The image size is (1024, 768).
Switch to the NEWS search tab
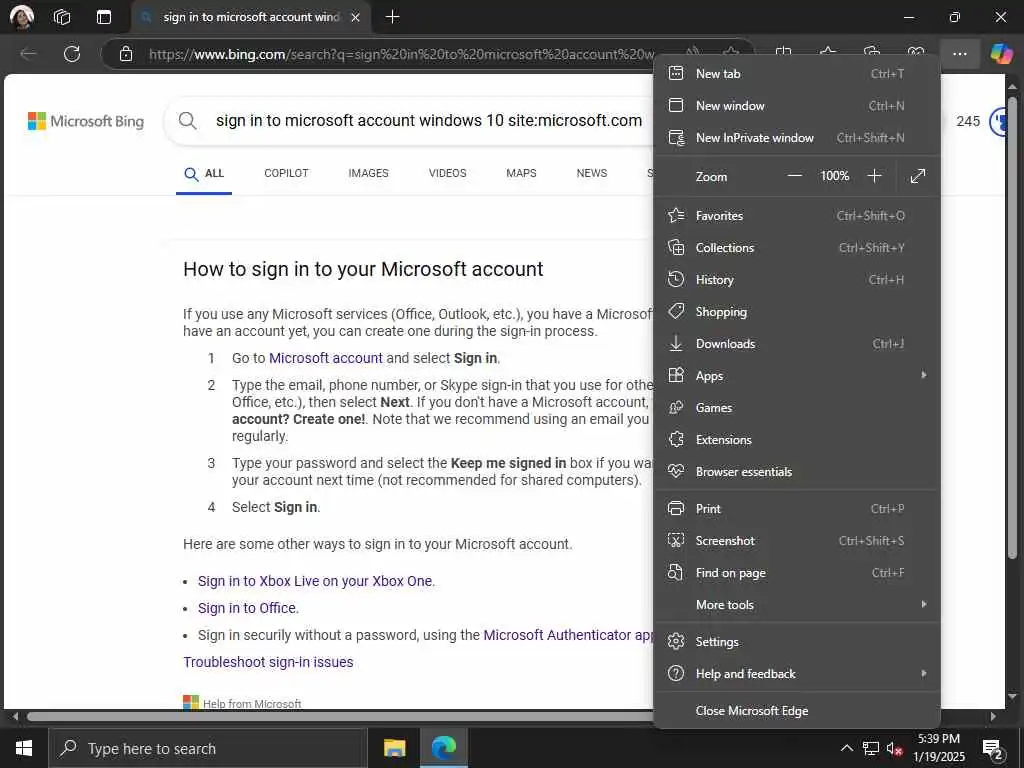tap(592, 173)
